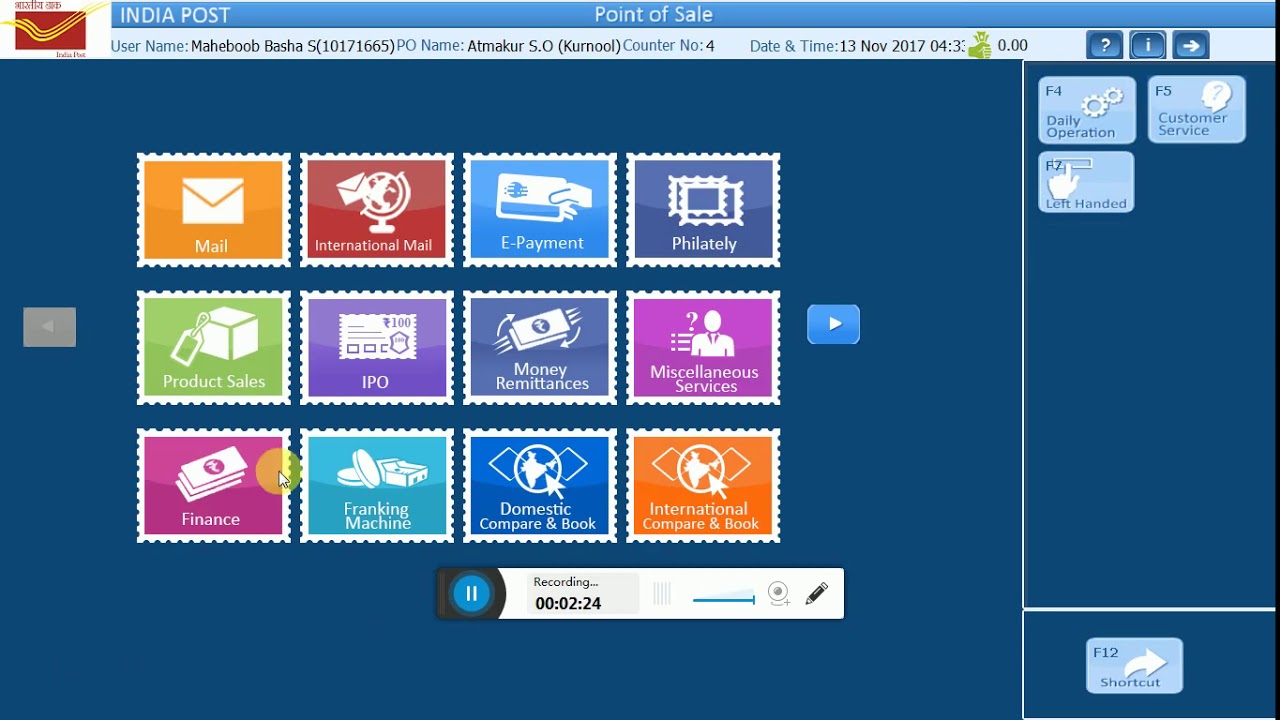This screenshot has height=720, width=1280.
Task: Click the cash balance amount 0.00
Action: coord(1013,45)
